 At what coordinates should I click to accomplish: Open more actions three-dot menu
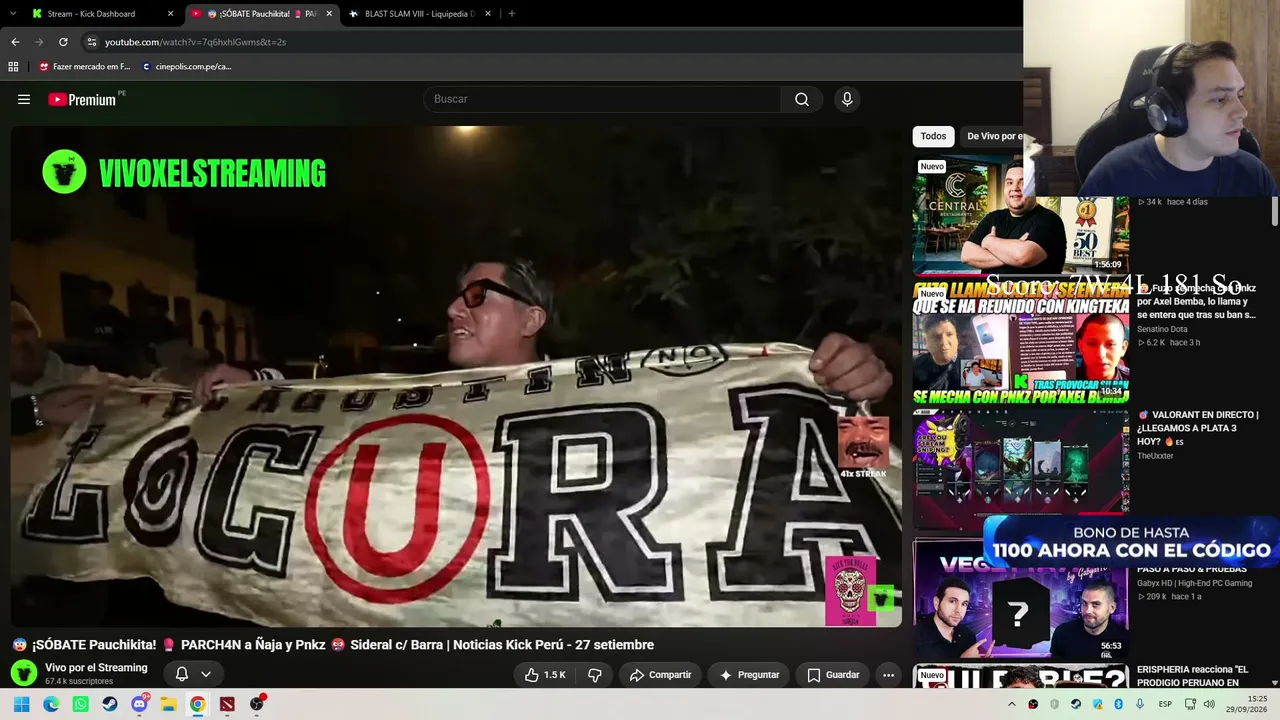pos(888,675)
